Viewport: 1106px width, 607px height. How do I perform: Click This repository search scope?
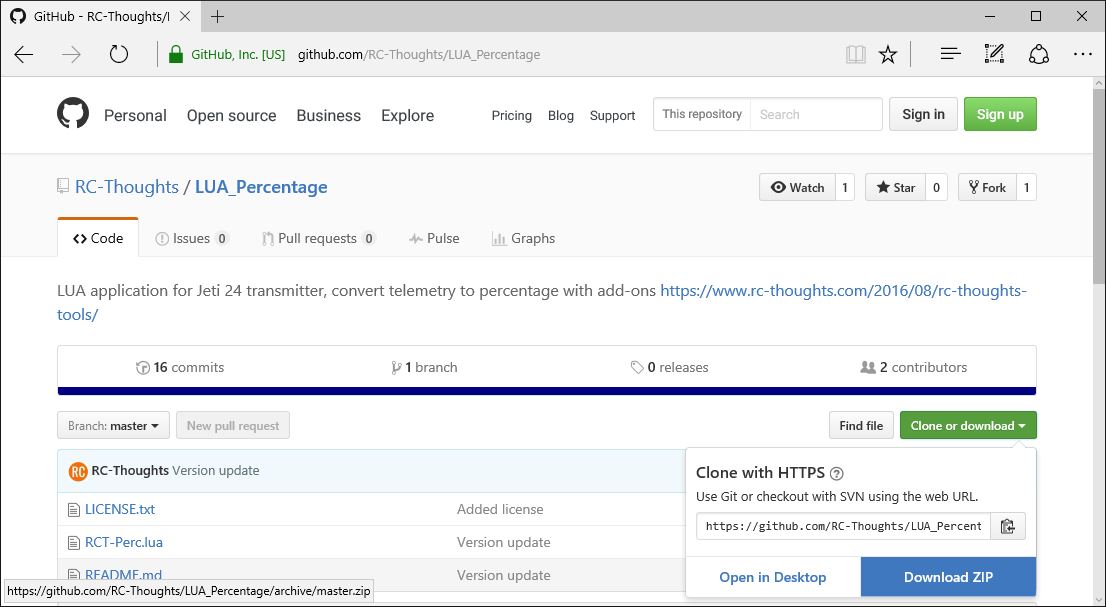[702, 114]
